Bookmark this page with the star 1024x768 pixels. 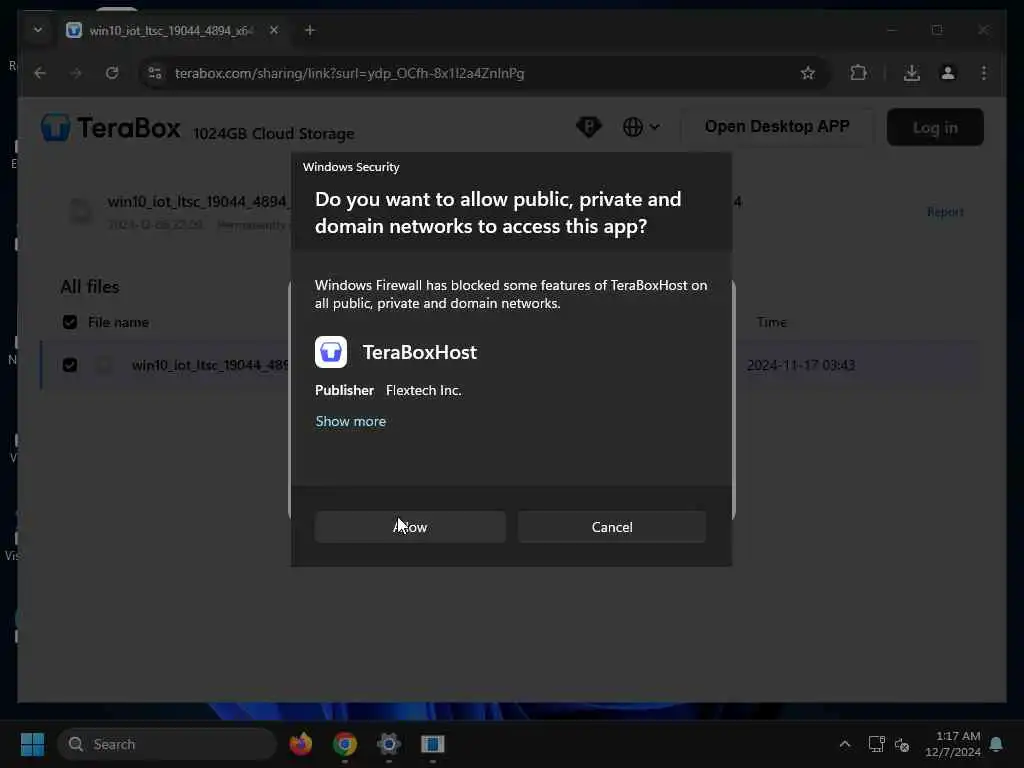pyautogui.click(x=808, y=73)
